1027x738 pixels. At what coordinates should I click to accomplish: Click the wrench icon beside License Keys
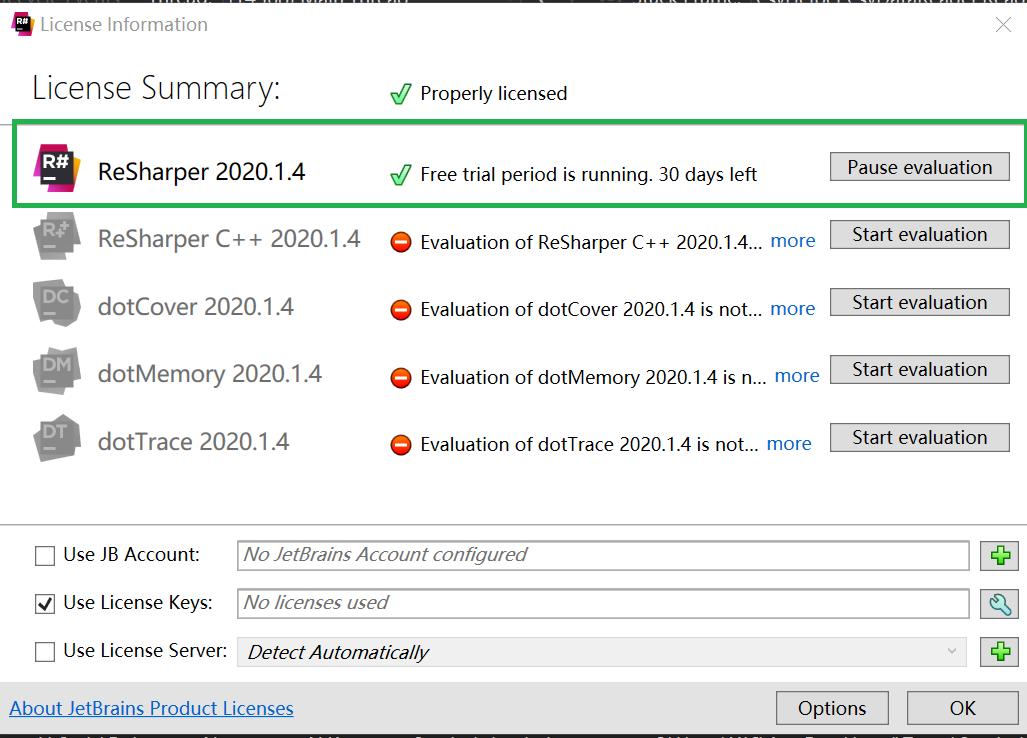coord(999,604)
